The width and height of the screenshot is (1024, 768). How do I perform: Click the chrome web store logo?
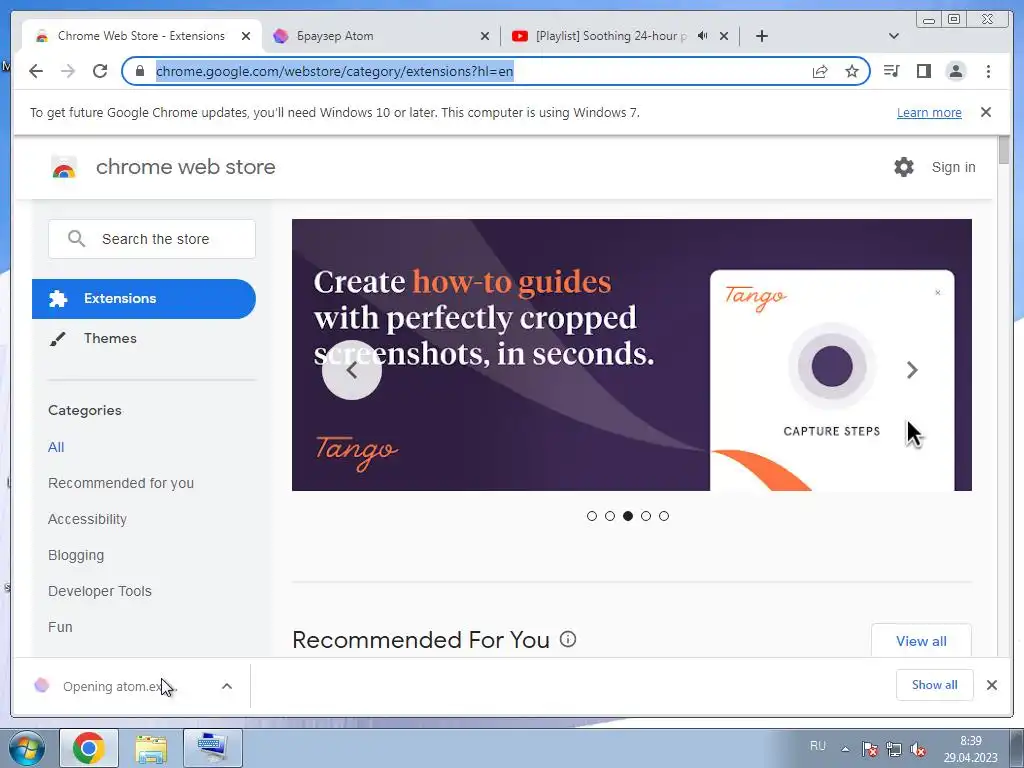(64, 167)
